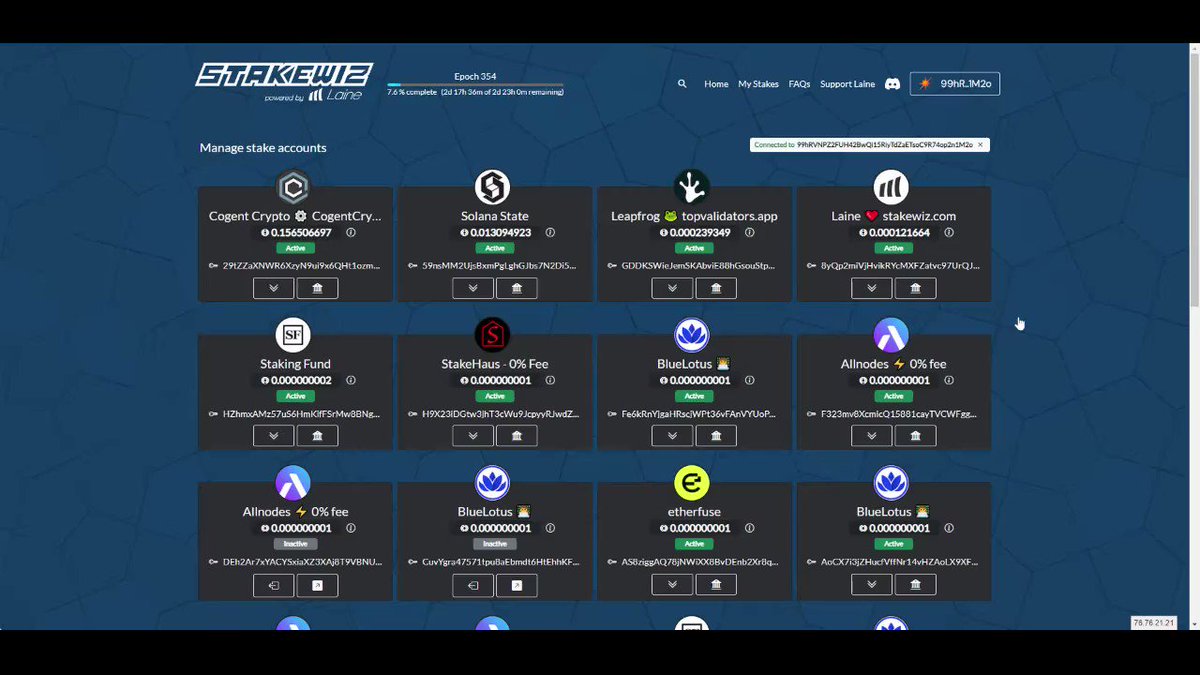This screenshot has width=1200, height=675.
Task: Click Inactive badge on Allnodes DEh2Ar7 card
Action: tap(295, 544)
